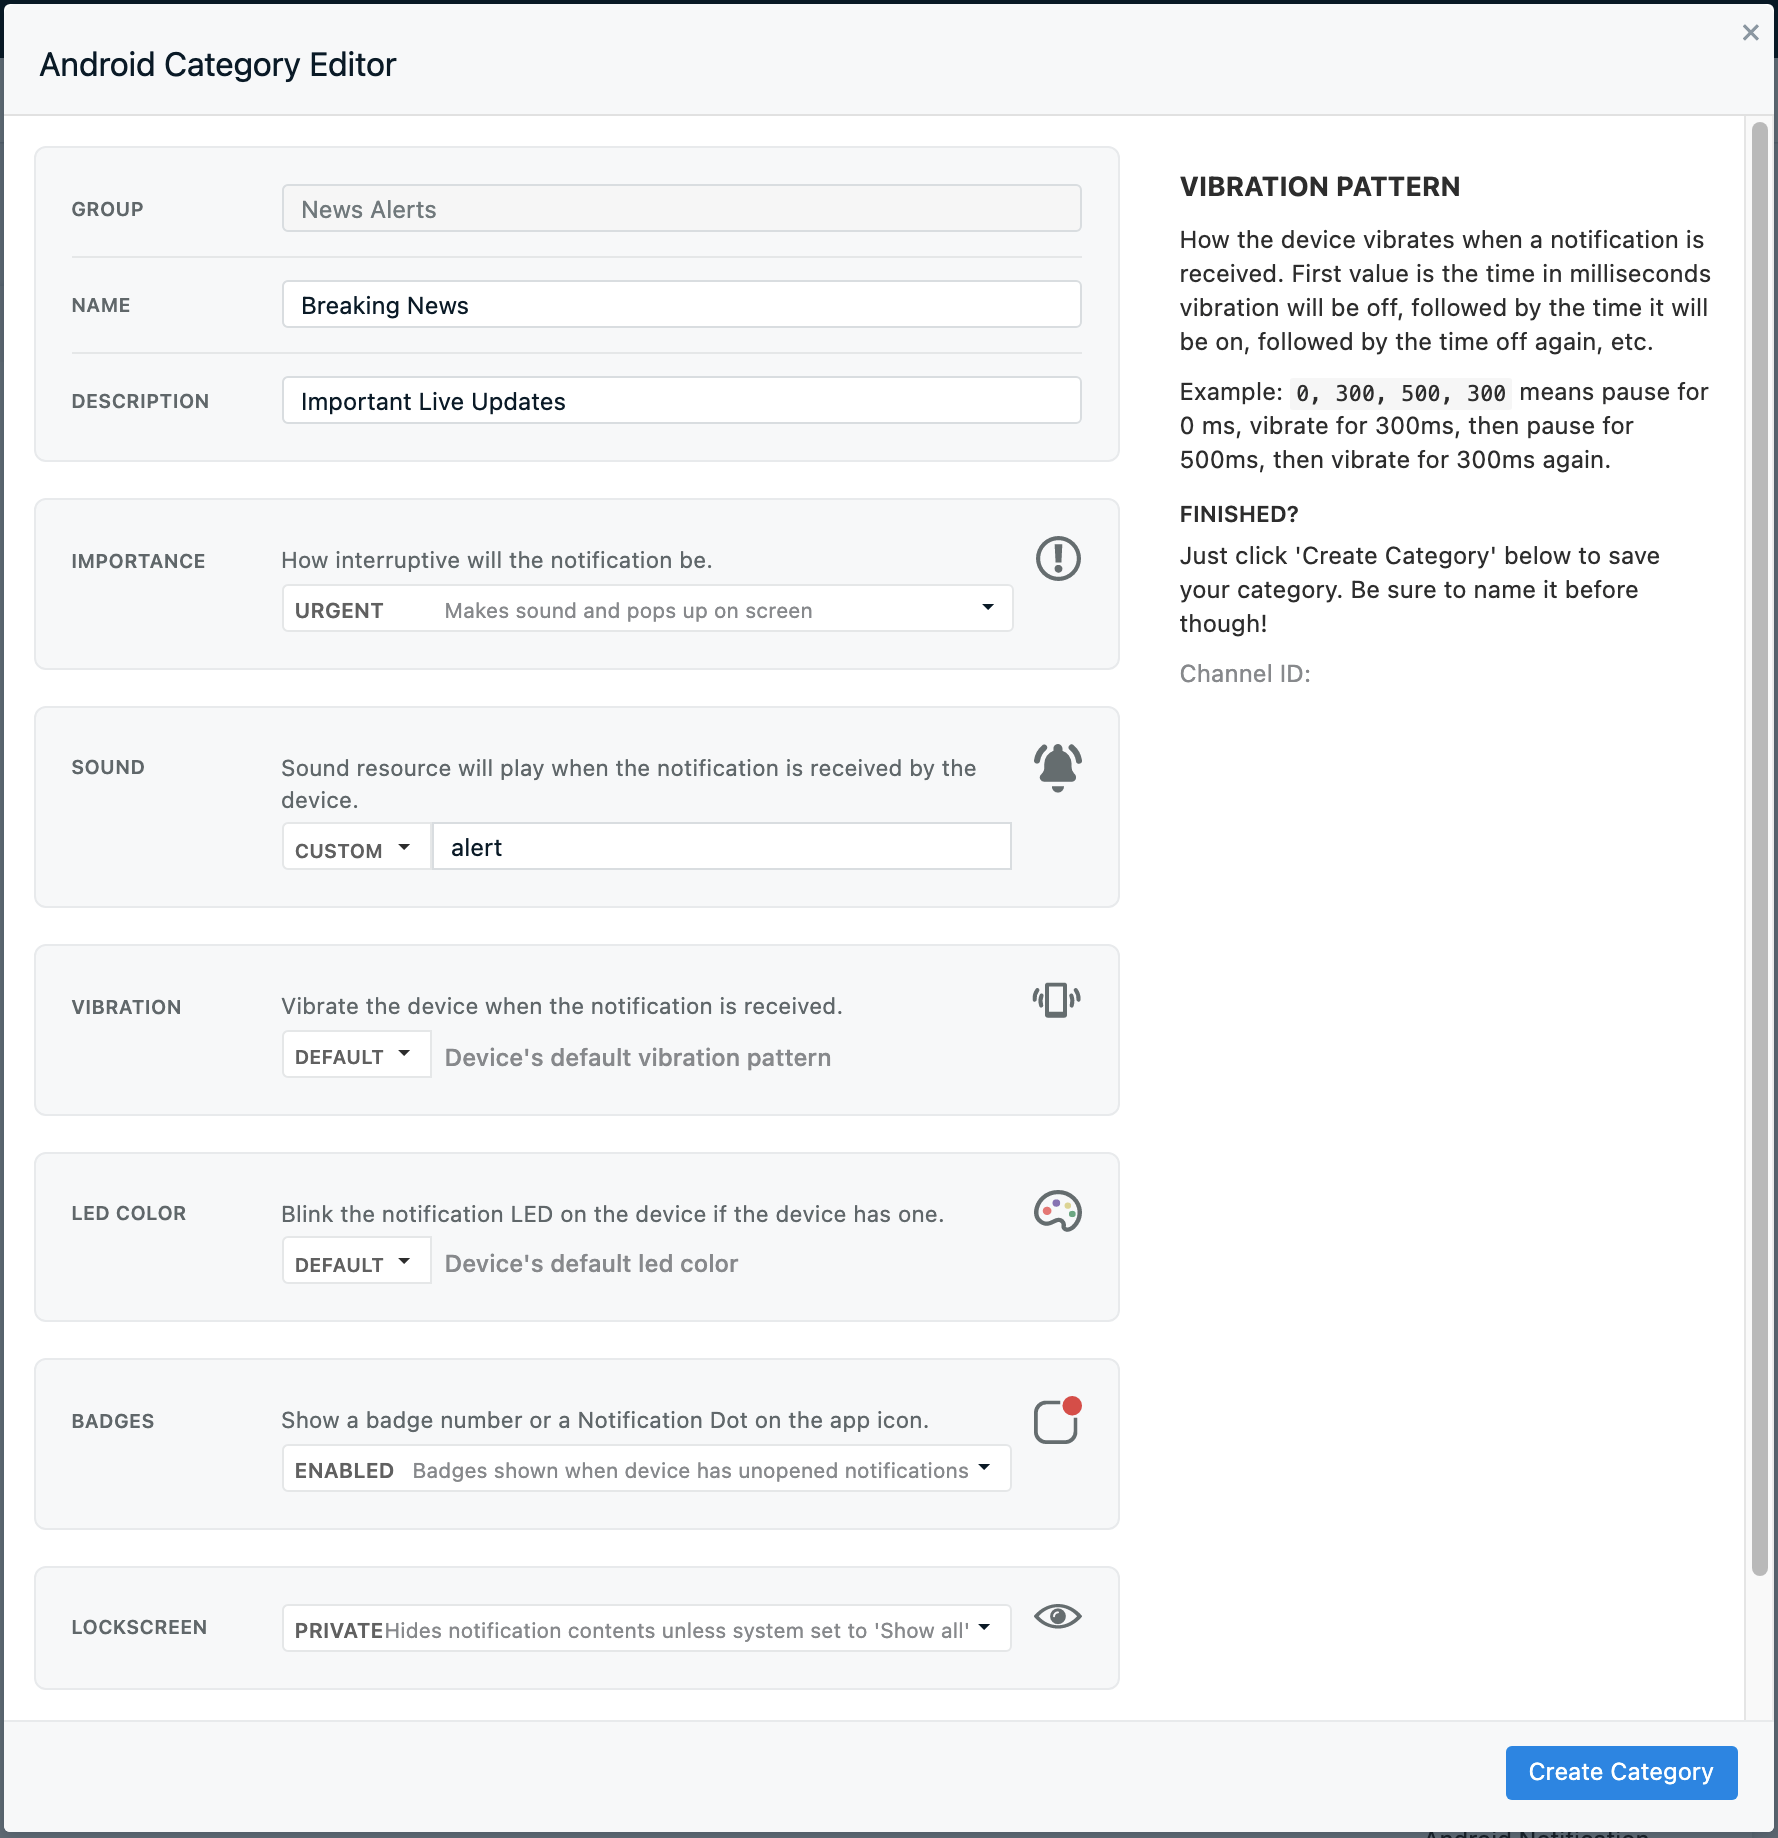Click the badge notification dot icon
This screenshot has height=1838, width=1778.
tap(1058, 1420)
